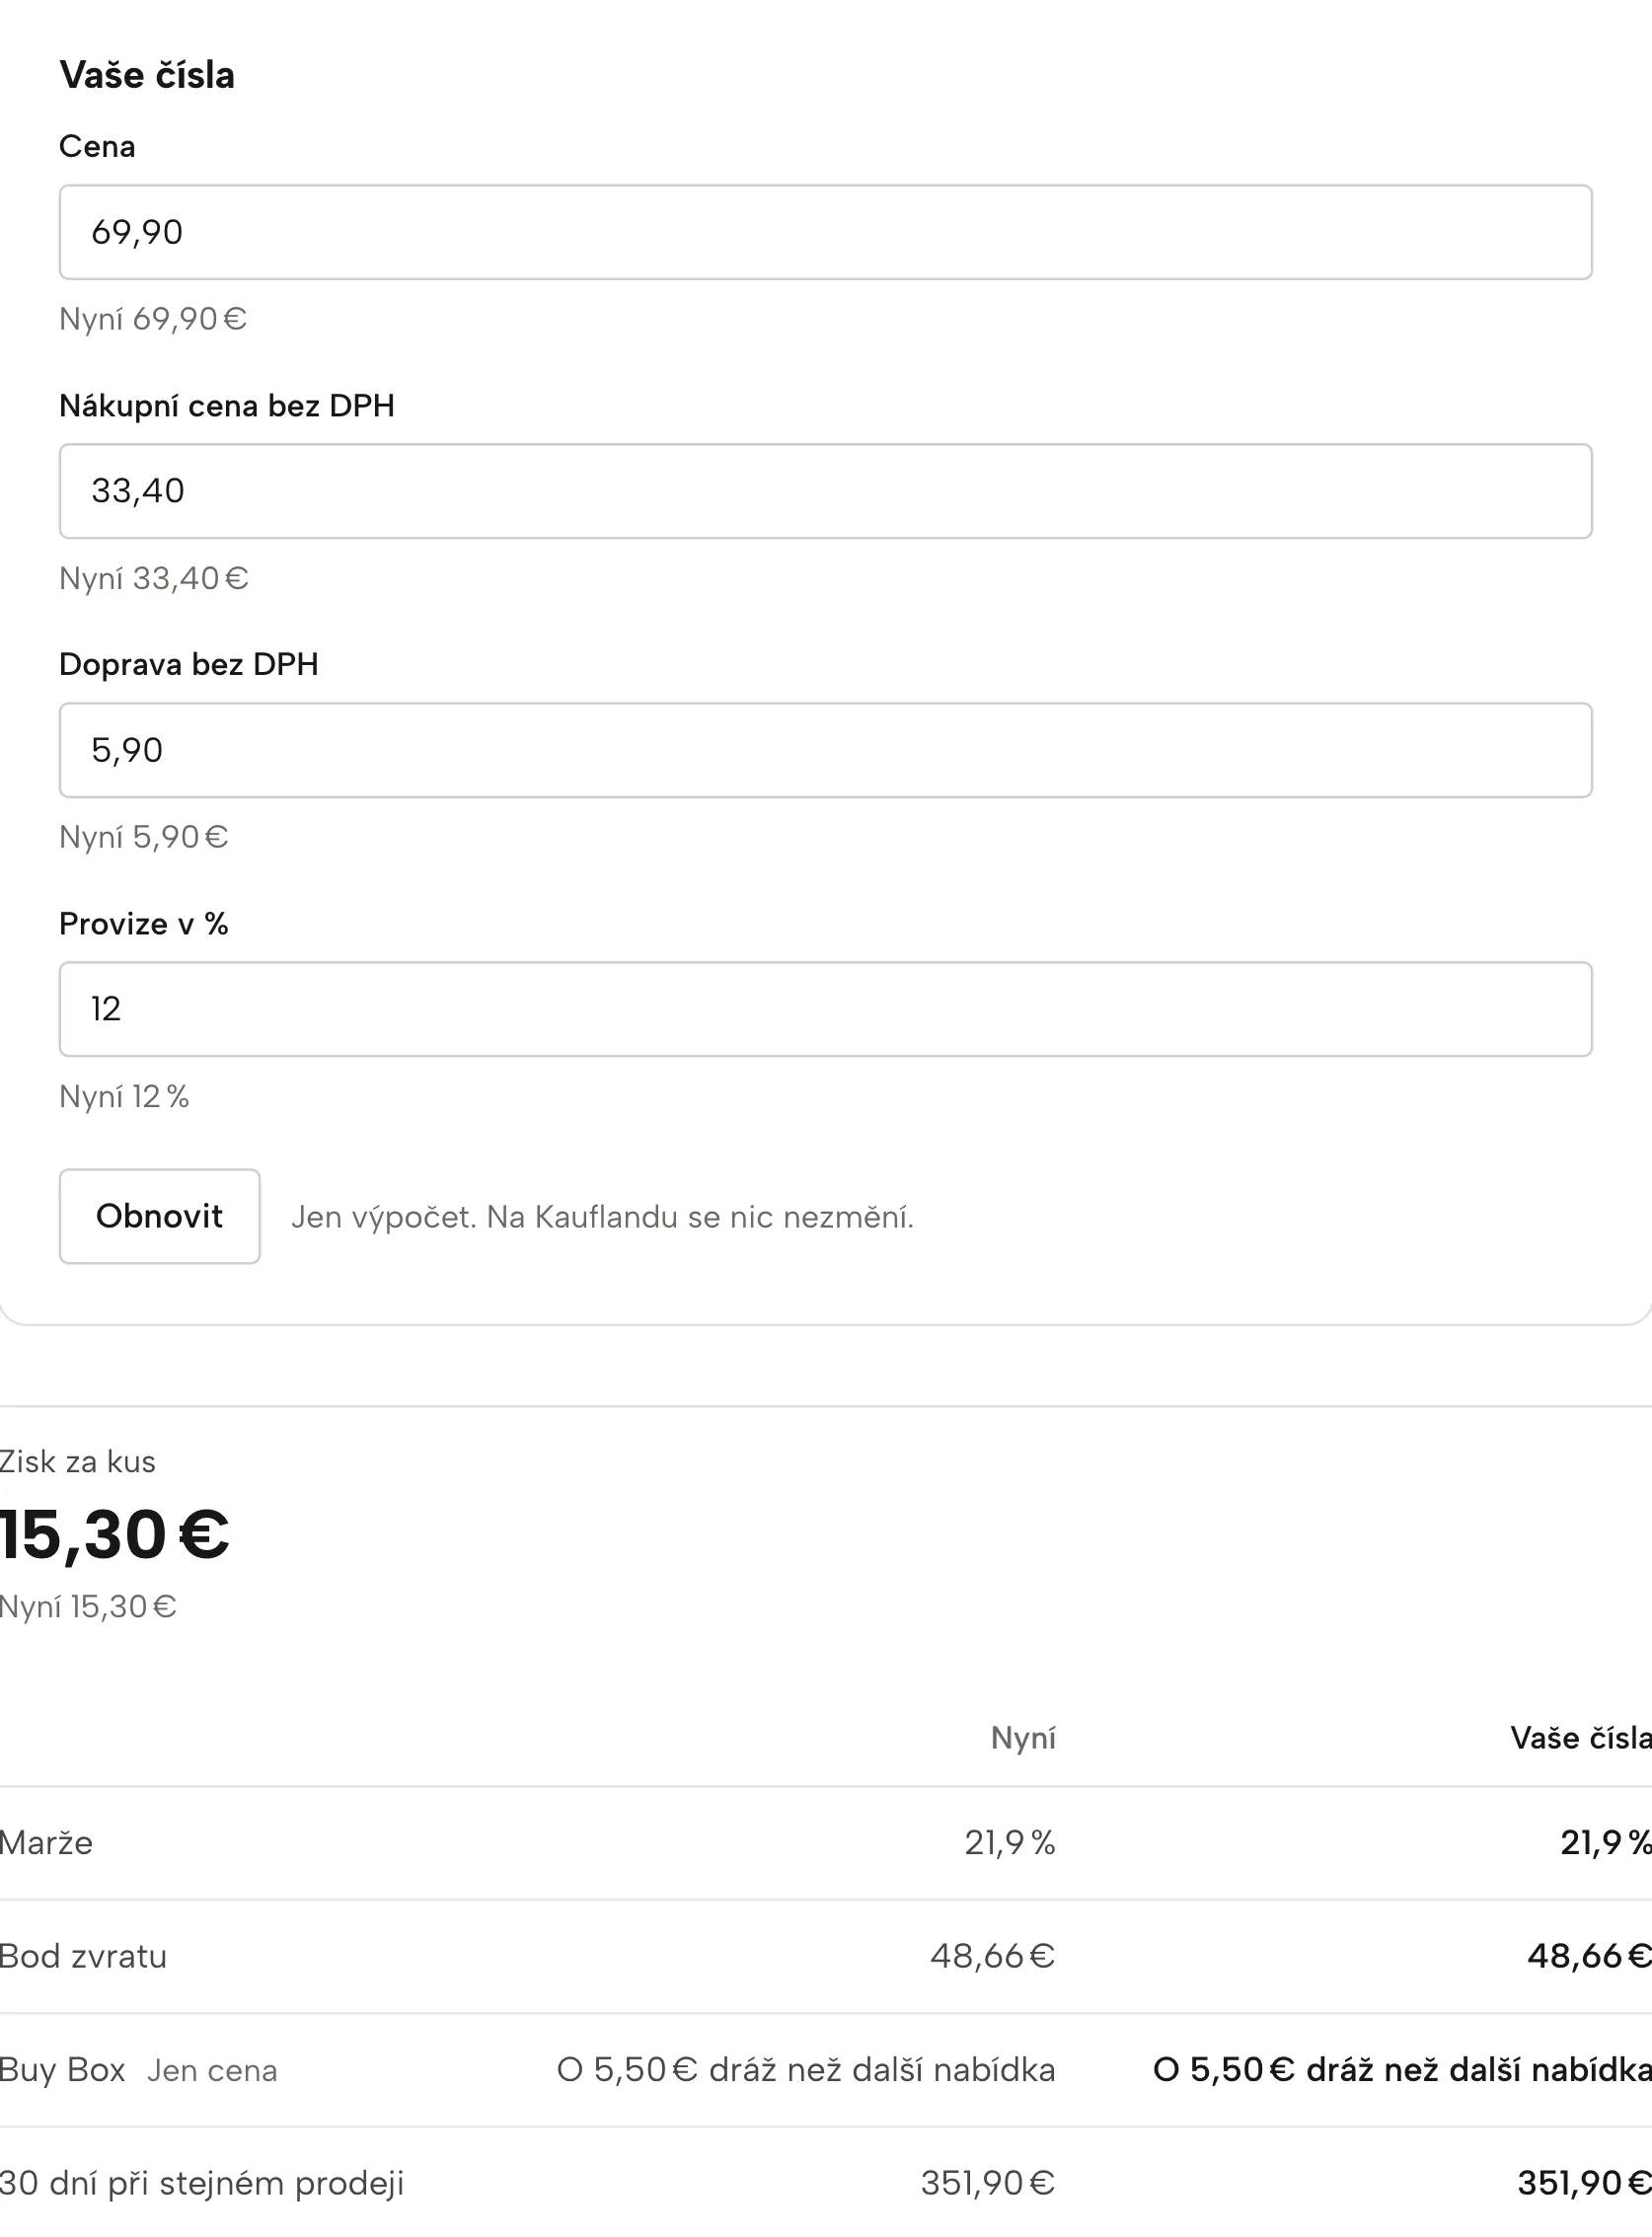1652x2237 pixels.
Task: Click the 'Nyní 12 %' hint text
Action: click(x=124, y=1097)
